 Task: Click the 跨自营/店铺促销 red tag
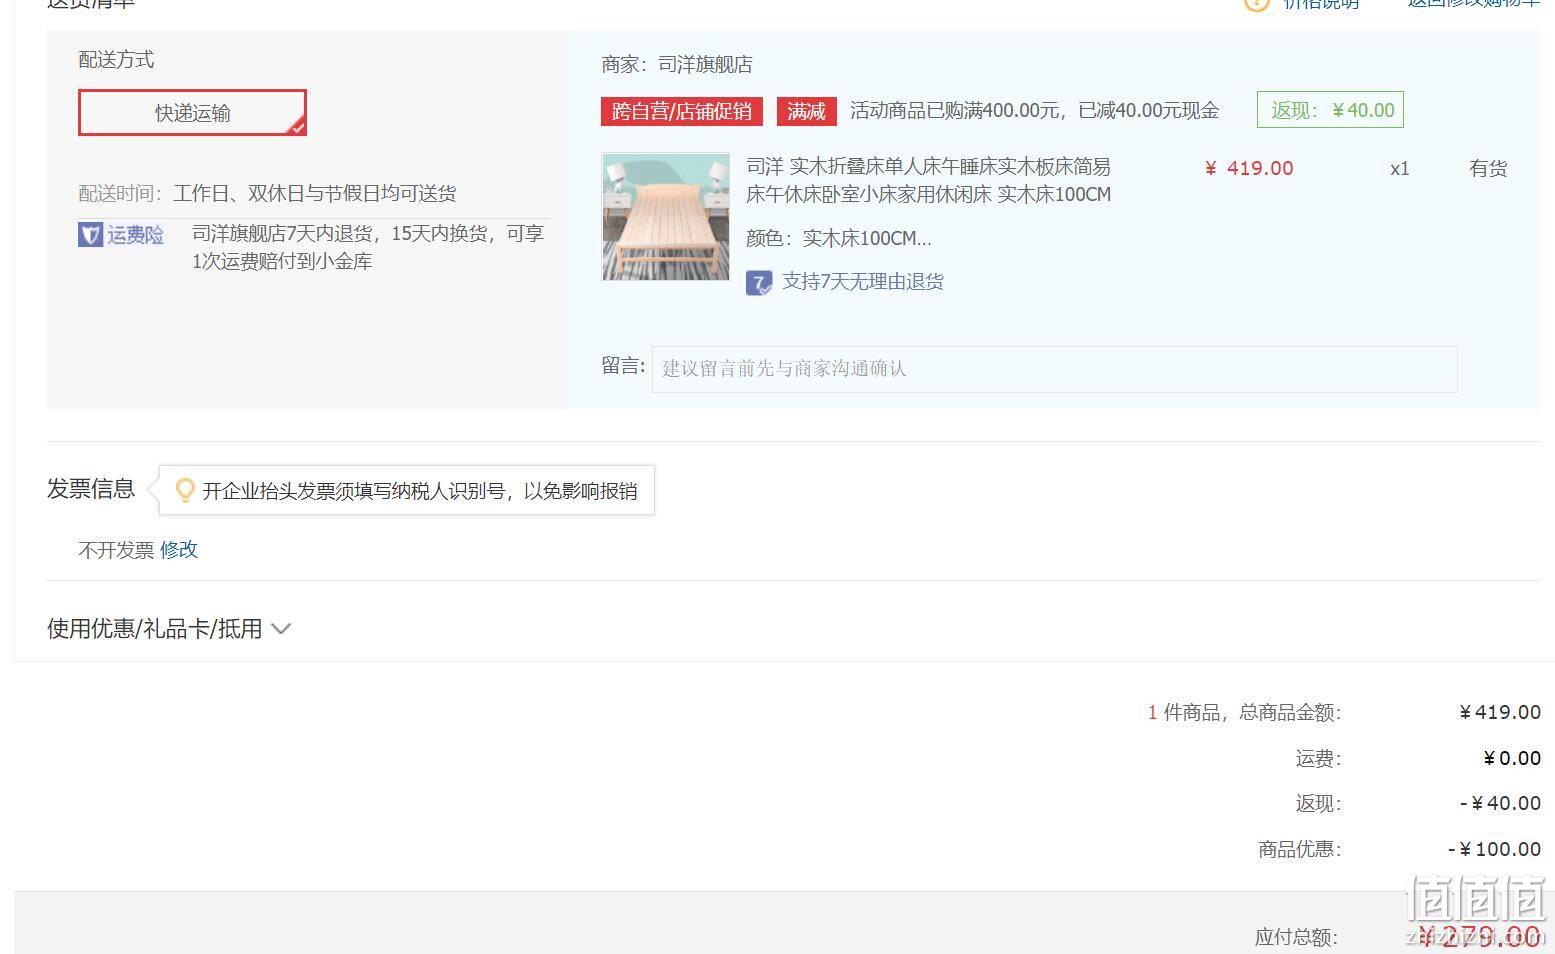[682, 111]
